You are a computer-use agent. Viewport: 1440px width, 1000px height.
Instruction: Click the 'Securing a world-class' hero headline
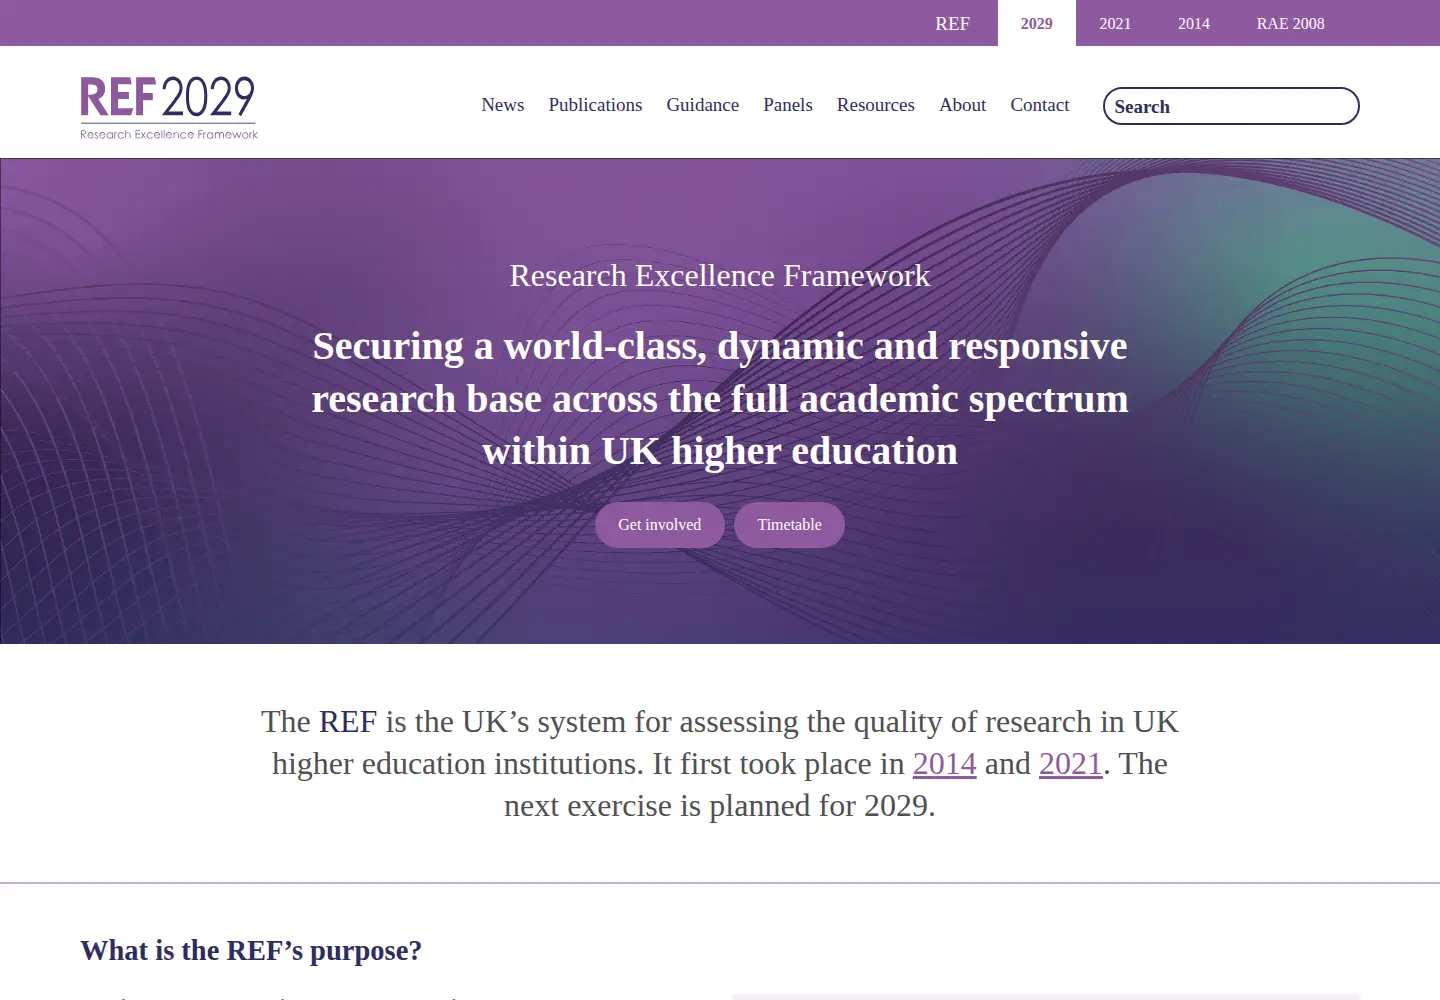[720, 399]
